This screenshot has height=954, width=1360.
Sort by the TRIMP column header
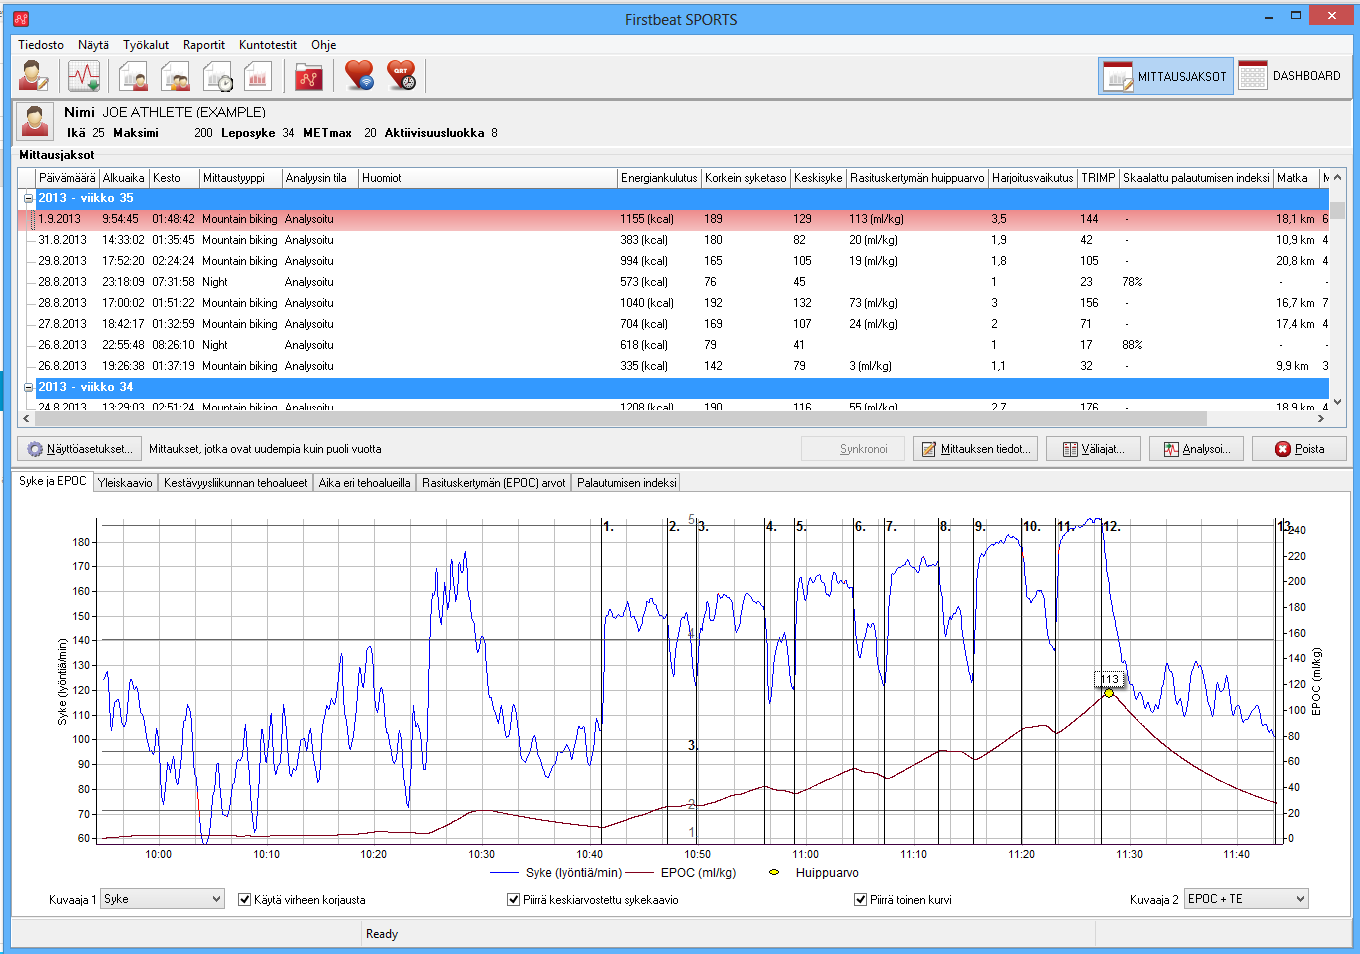click(x=1098, y=178)
